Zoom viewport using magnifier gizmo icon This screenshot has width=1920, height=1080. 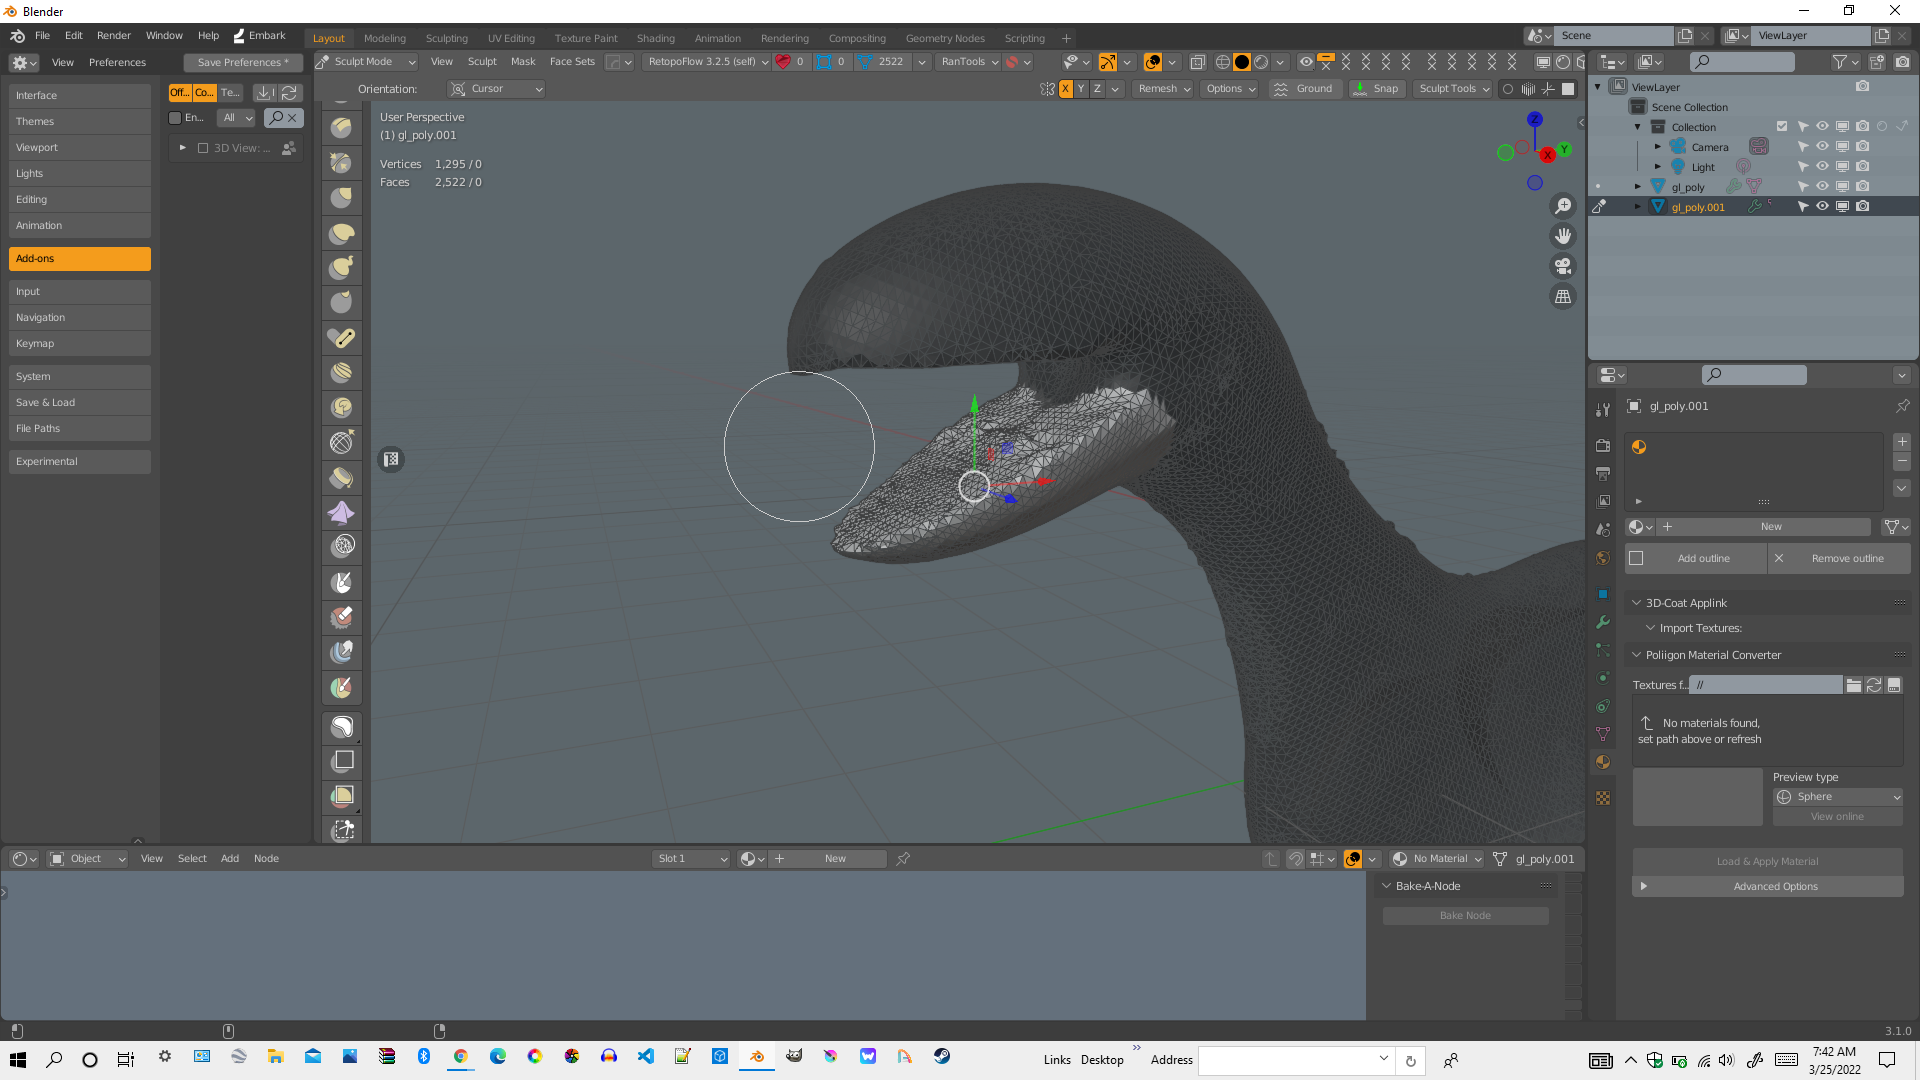click(x=1563, y=206)
